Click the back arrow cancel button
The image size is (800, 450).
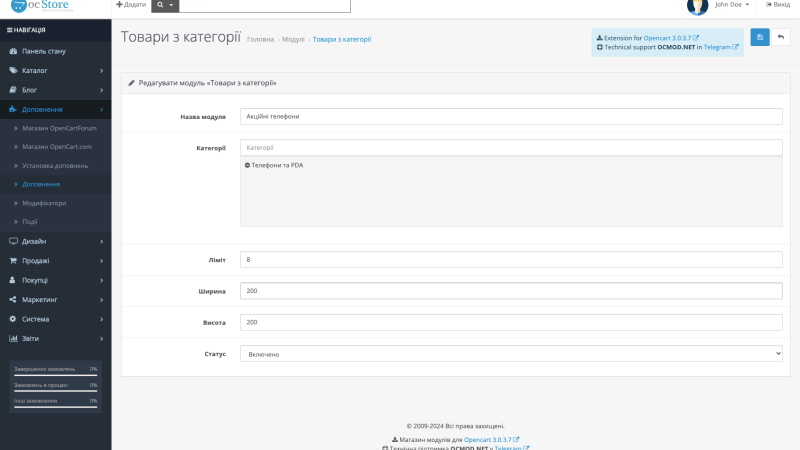(x=781, y=37)
